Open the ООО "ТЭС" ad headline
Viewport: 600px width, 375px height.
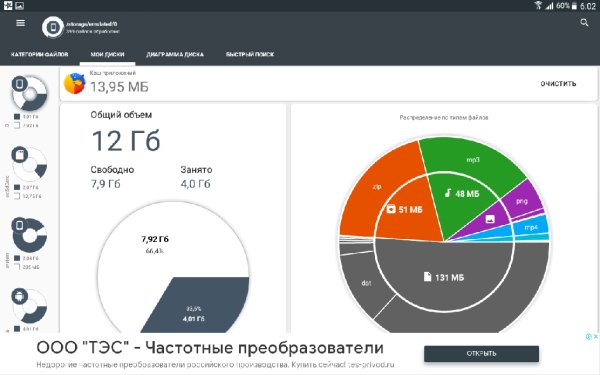click(x=210, y=348)
